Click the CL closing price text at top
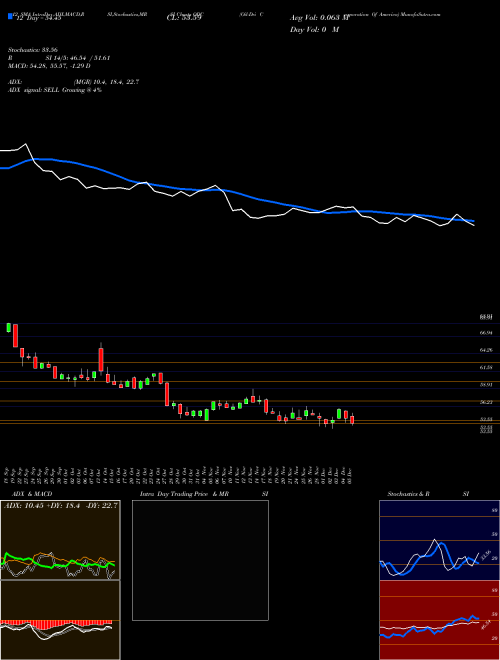Viewport: 500px width, 660px height. click(x=184, y=18)
